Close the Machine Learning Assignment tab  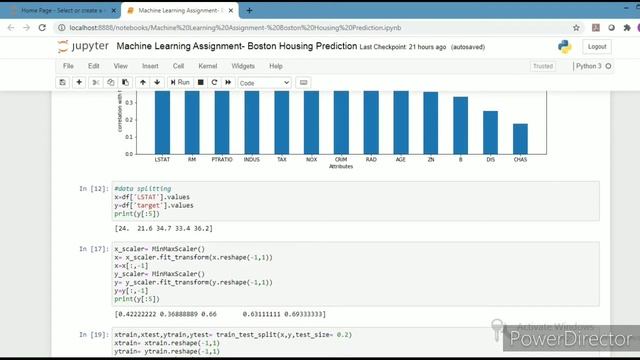231,11
